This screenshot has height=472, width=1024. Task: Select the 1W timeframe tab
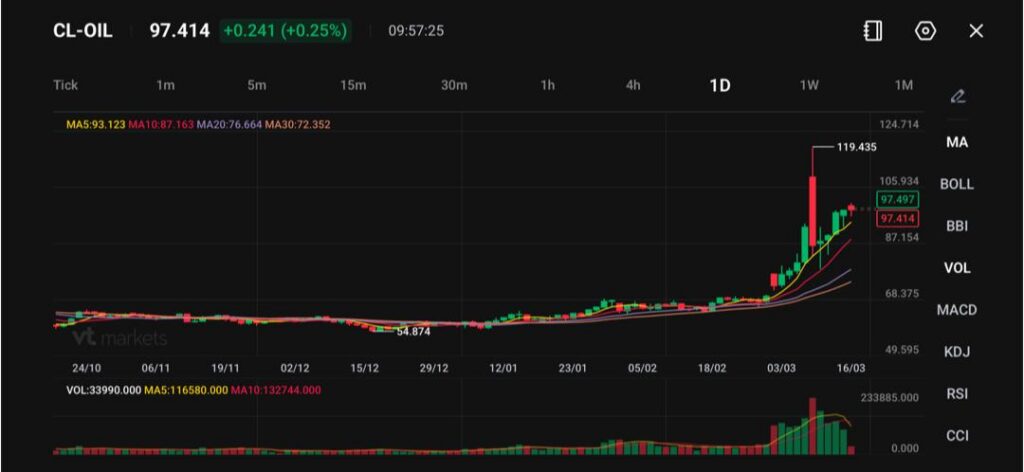click(x=809, y=85)
